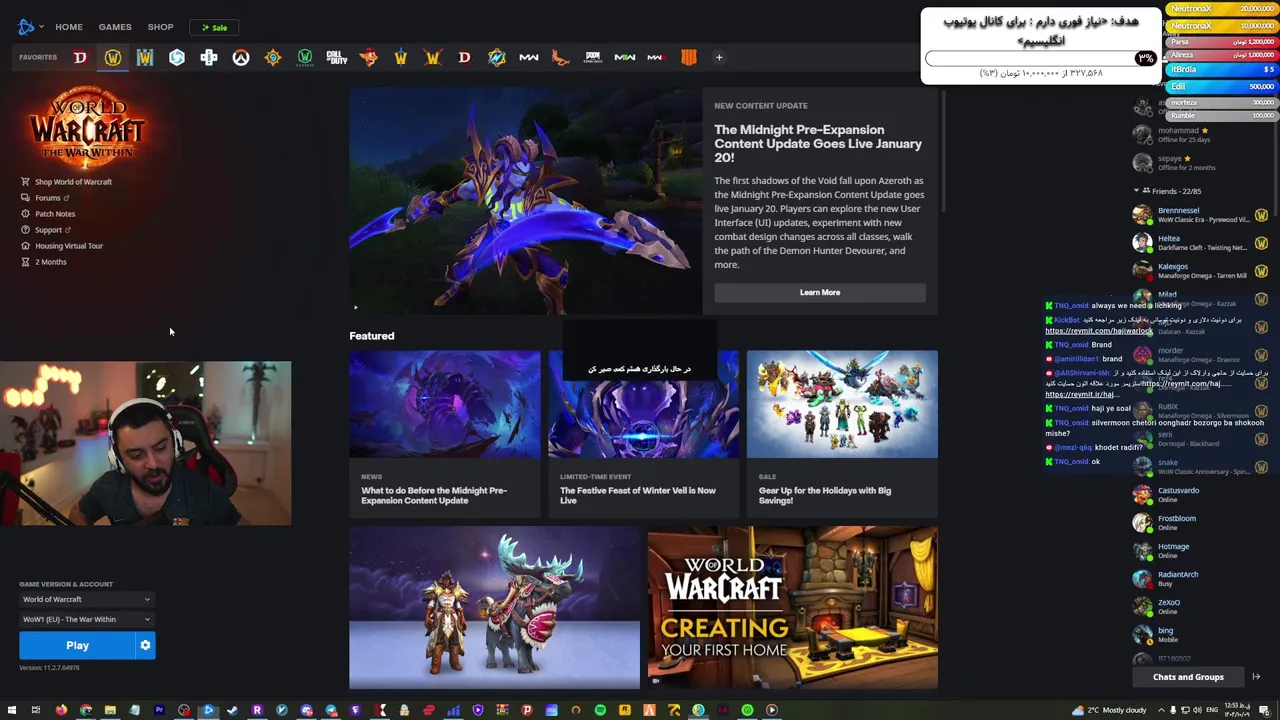Go to the GAMES tab
Screen dimensions: 1280x720
point(115,27)
